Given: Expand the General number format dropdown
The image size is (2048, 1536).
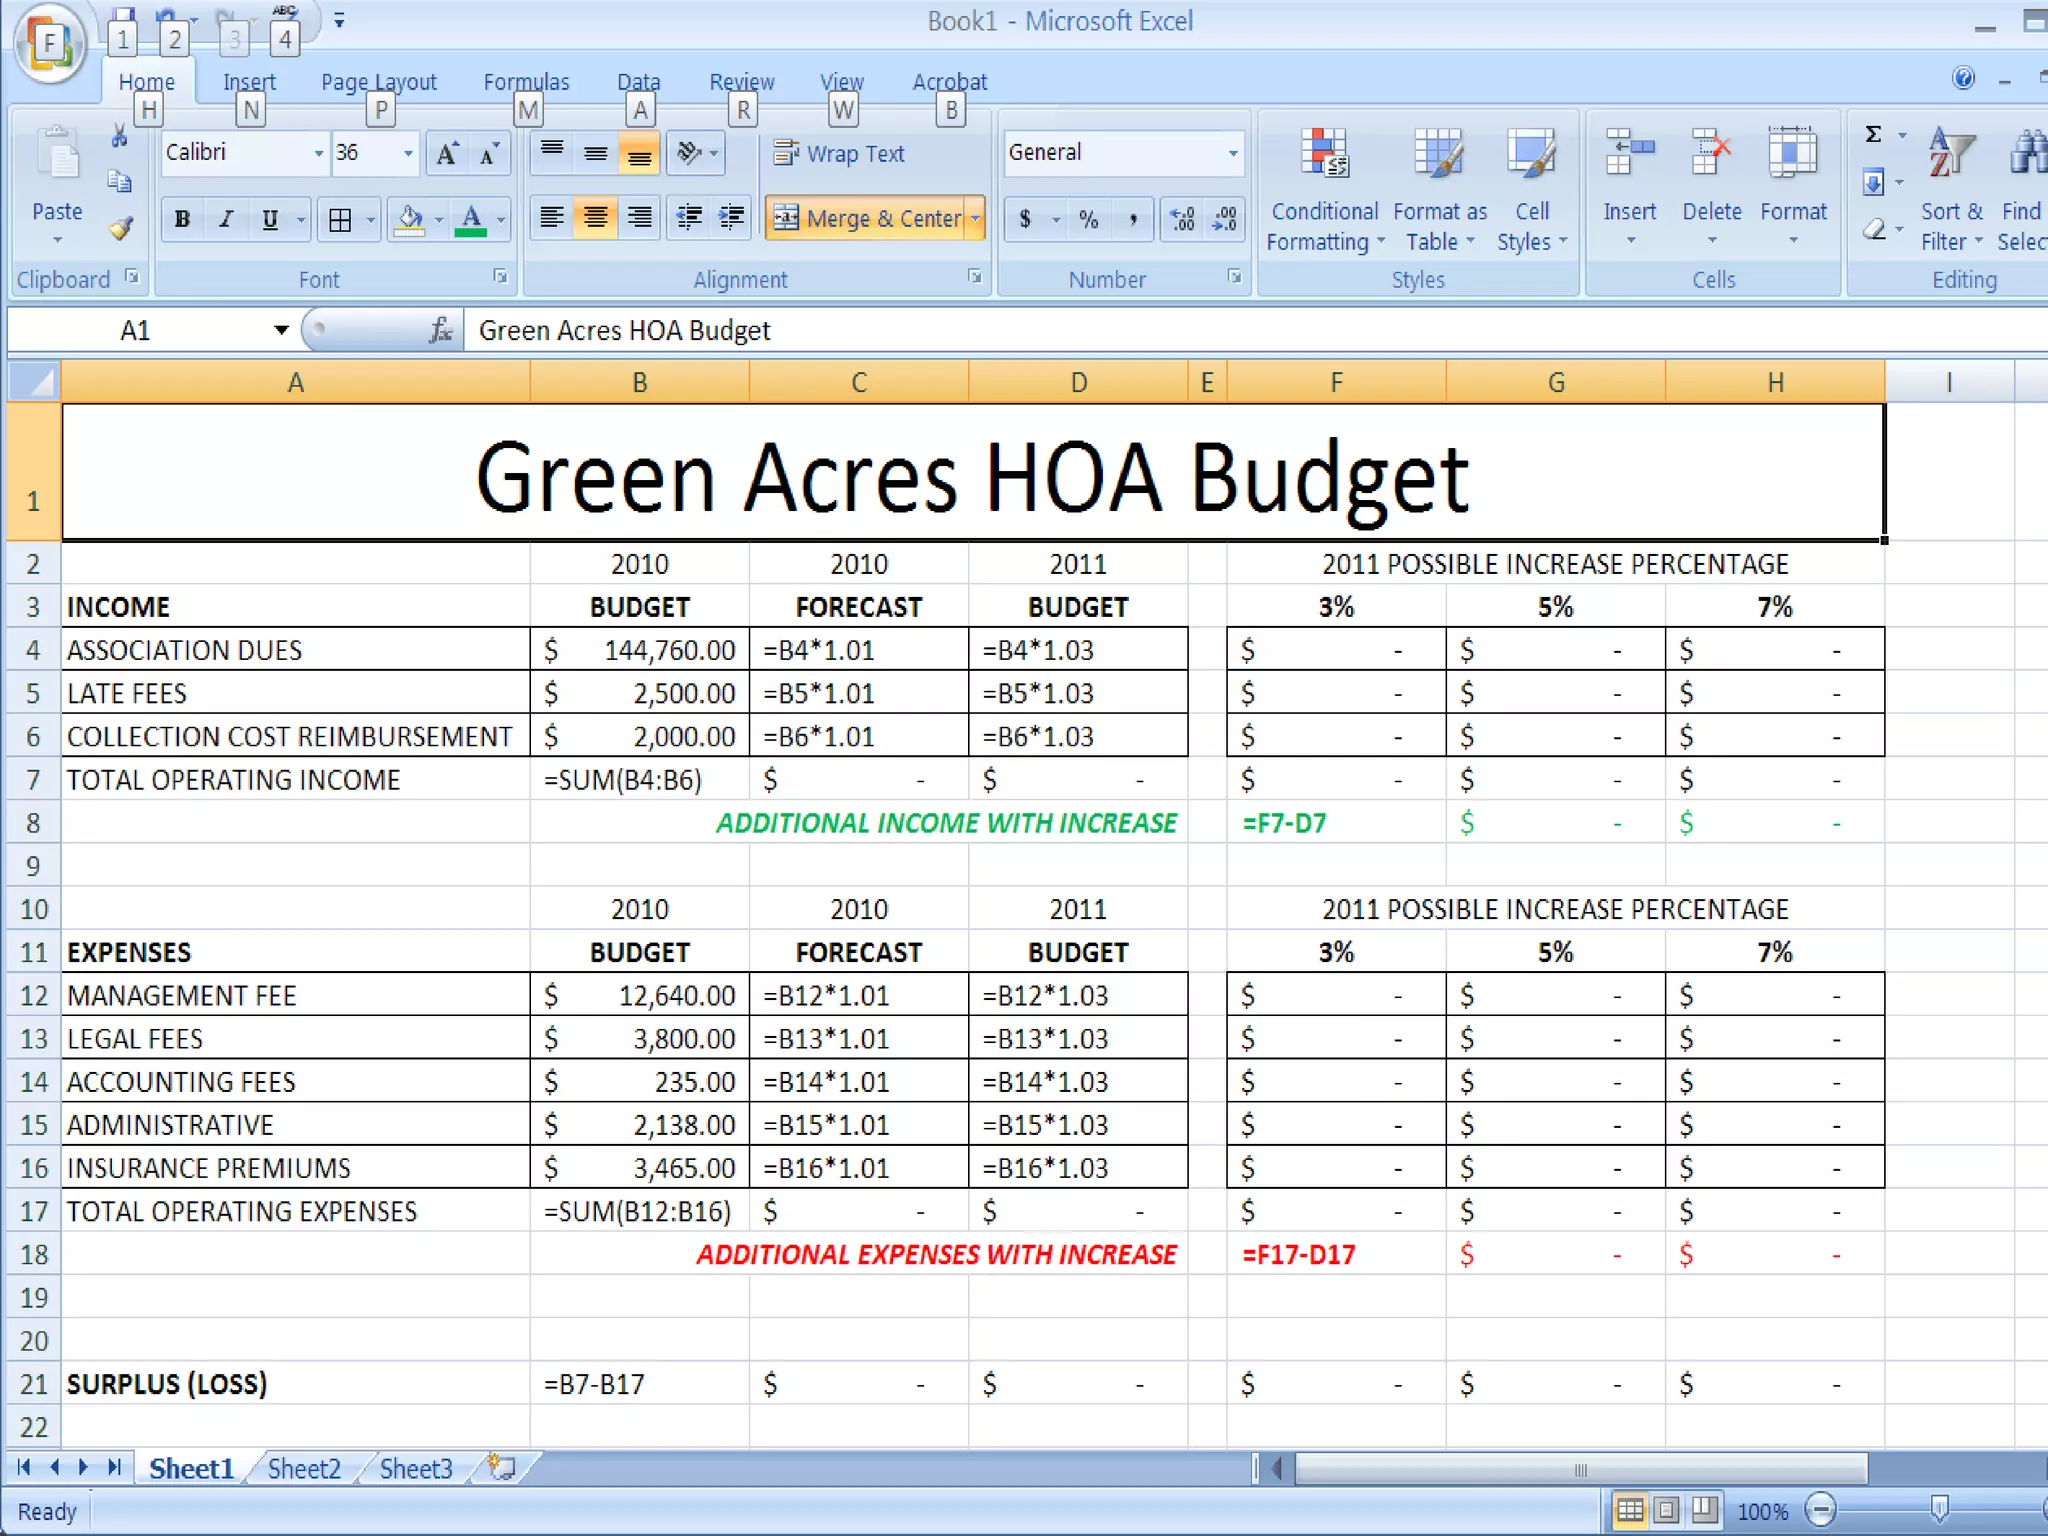Looking at the screenshot, I should pos(1232,153).
